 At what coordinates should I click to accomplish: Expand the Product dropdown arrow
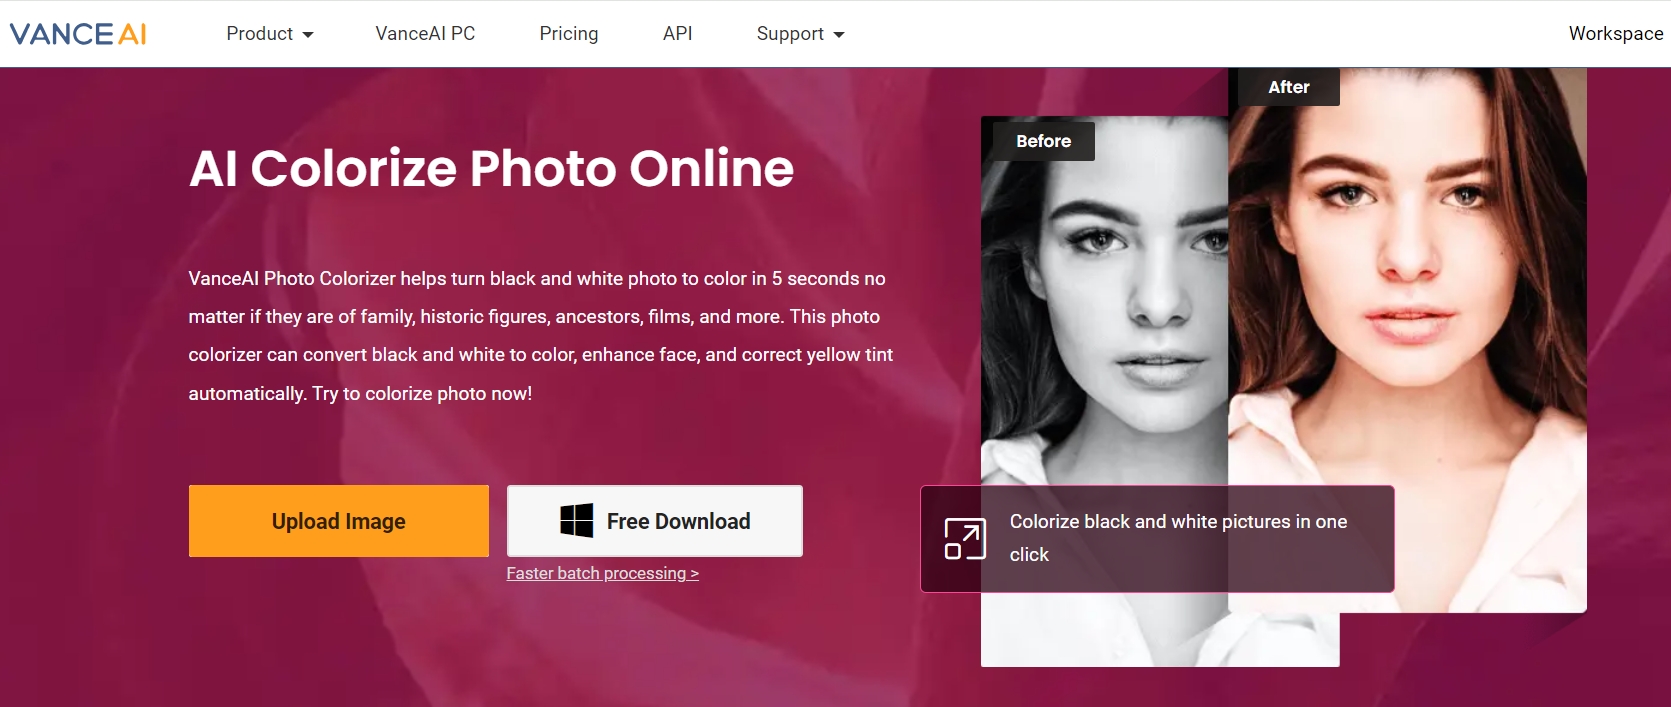coord(308,35)
